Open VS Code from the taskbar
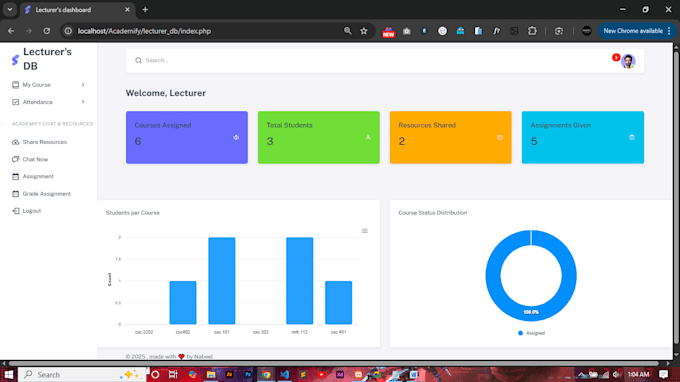 click(284, 374)
